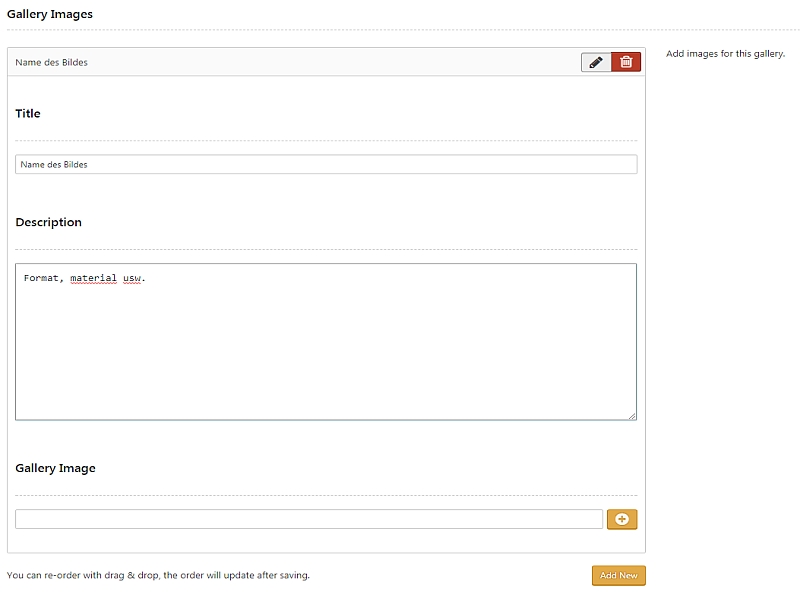
Task: Click the pencil edit icon
Action: 596,62
